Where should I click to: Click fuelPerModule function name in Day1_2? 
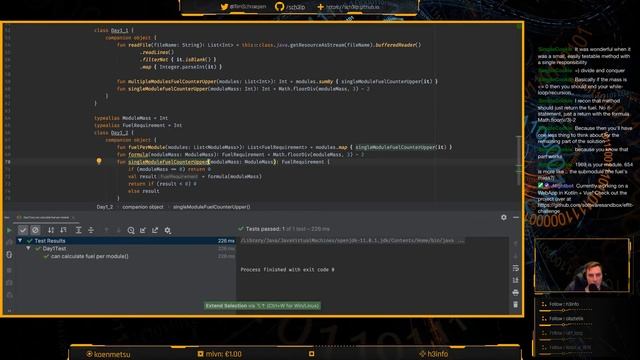click(147, 147)
